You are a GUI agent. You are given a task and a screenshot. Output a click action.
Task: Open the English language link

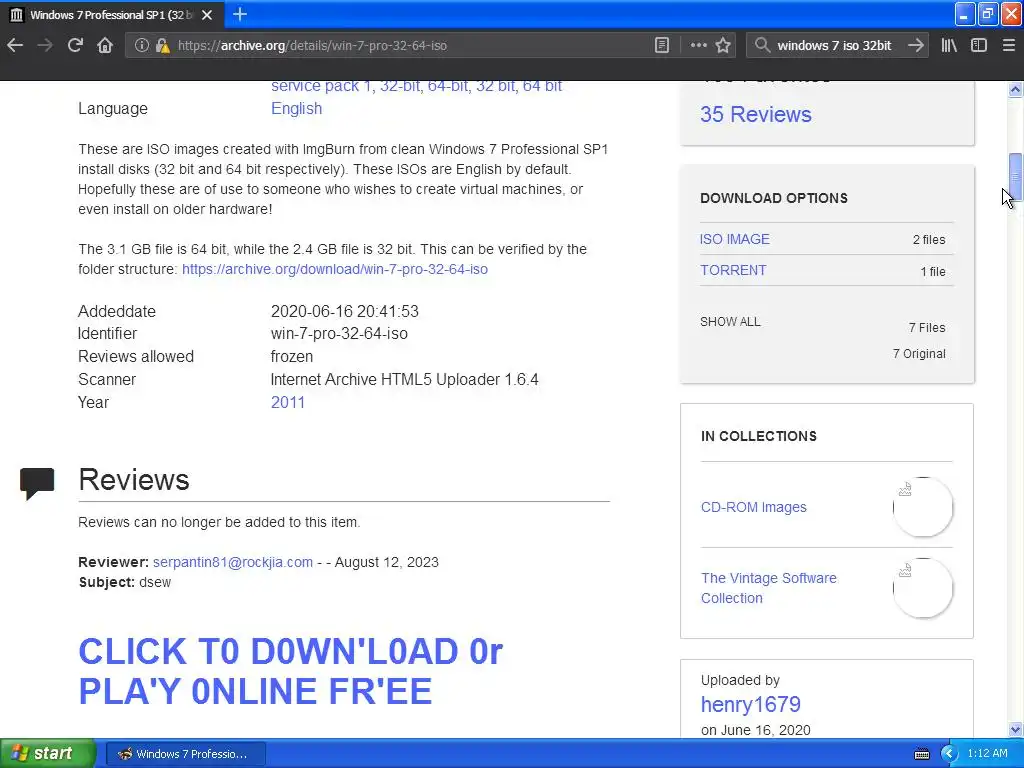pyautogui.click(x=296, y=108)
